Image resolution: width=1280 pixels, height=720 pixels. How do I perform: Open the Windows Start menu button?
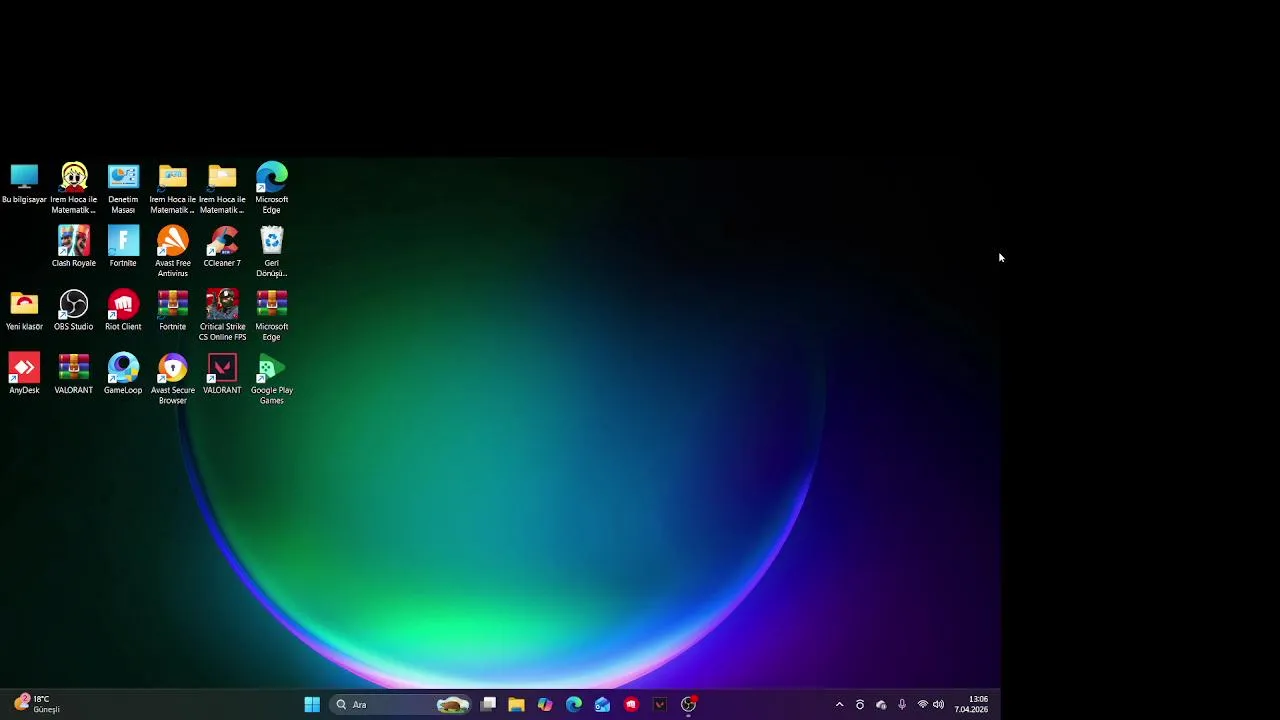pyautogui.click(x=312, y=705)
